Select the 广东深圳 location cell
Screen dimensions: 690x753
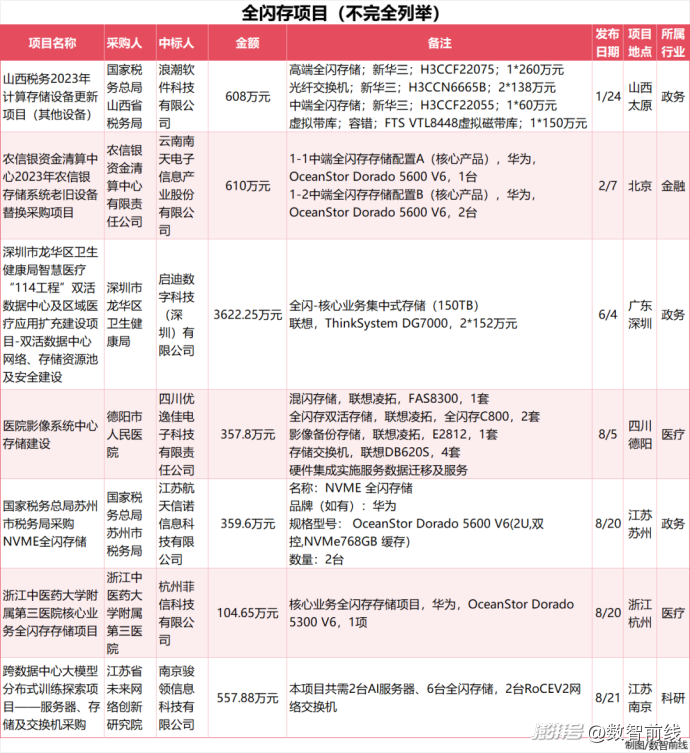click(640, 314)
